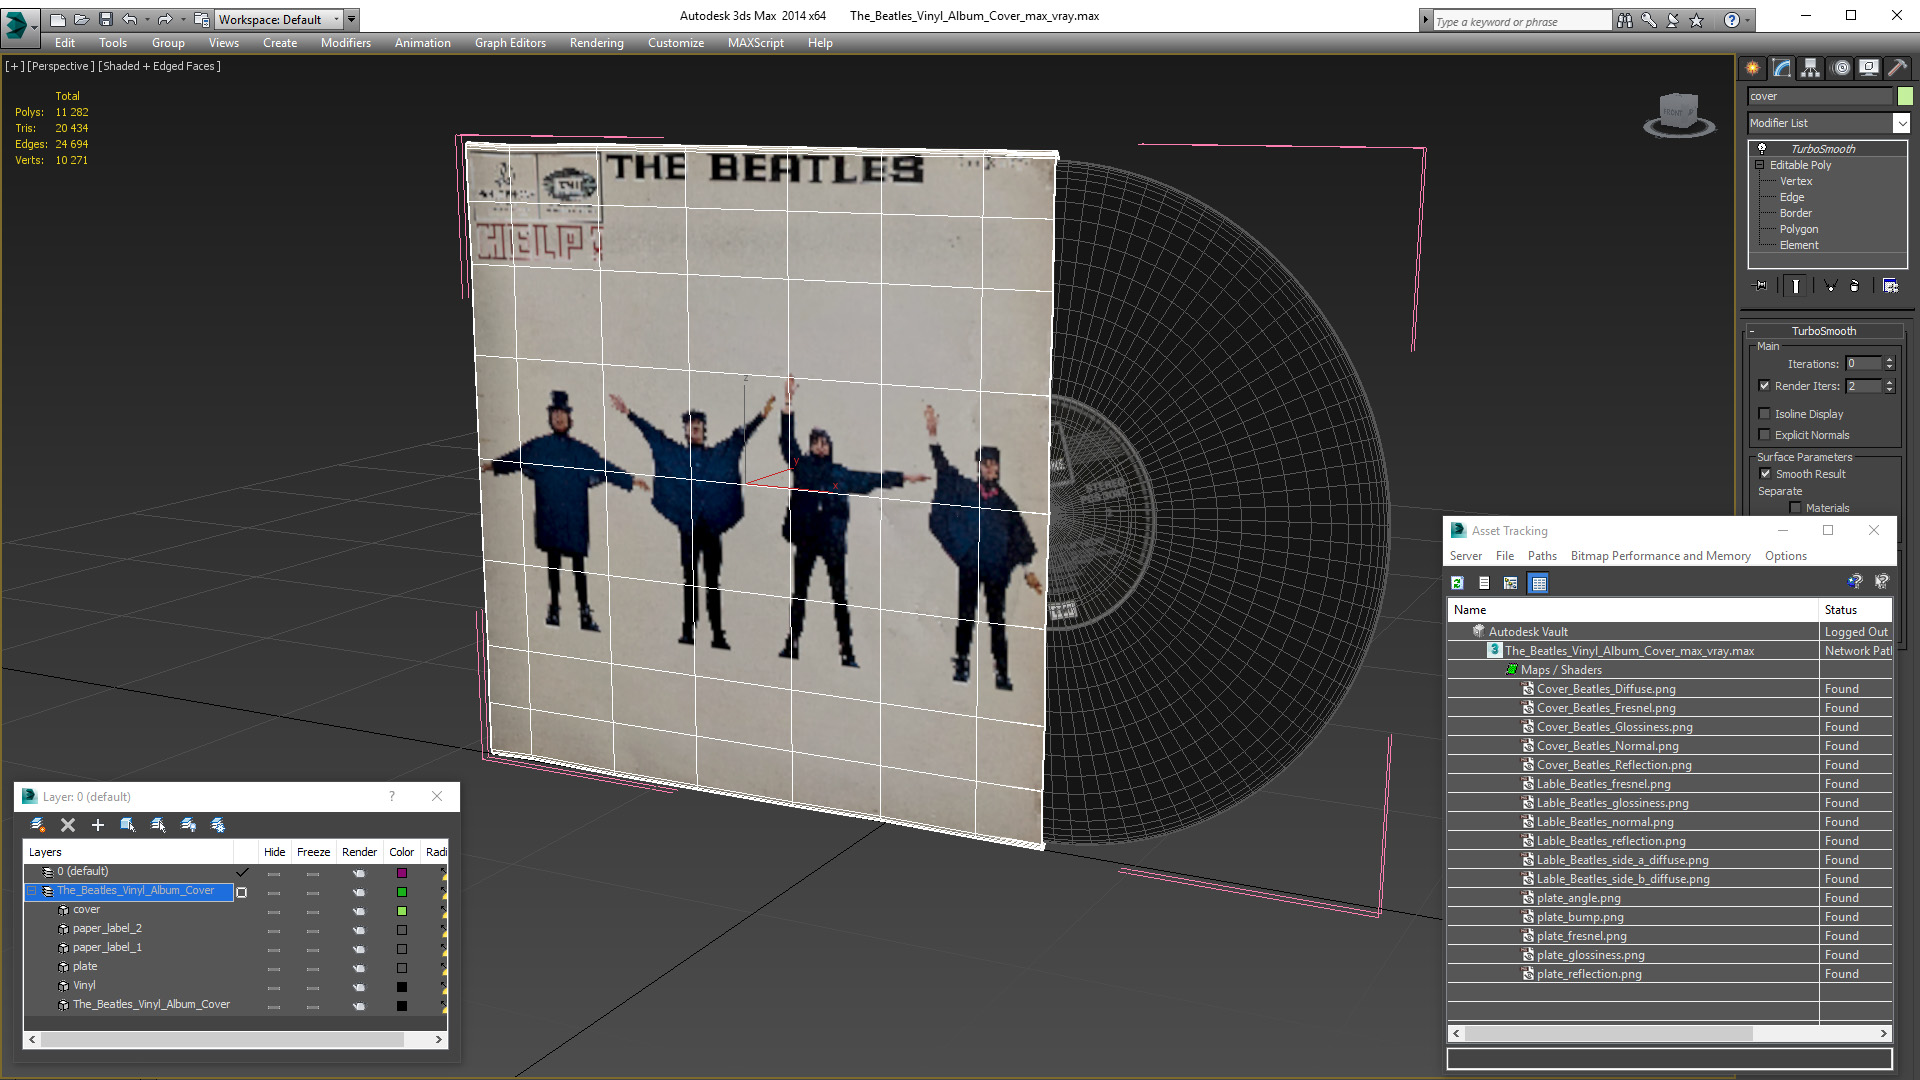Toggle Show End Result button
This screenshot has height=1080, width=1920.
click(x=1796, y=286)
